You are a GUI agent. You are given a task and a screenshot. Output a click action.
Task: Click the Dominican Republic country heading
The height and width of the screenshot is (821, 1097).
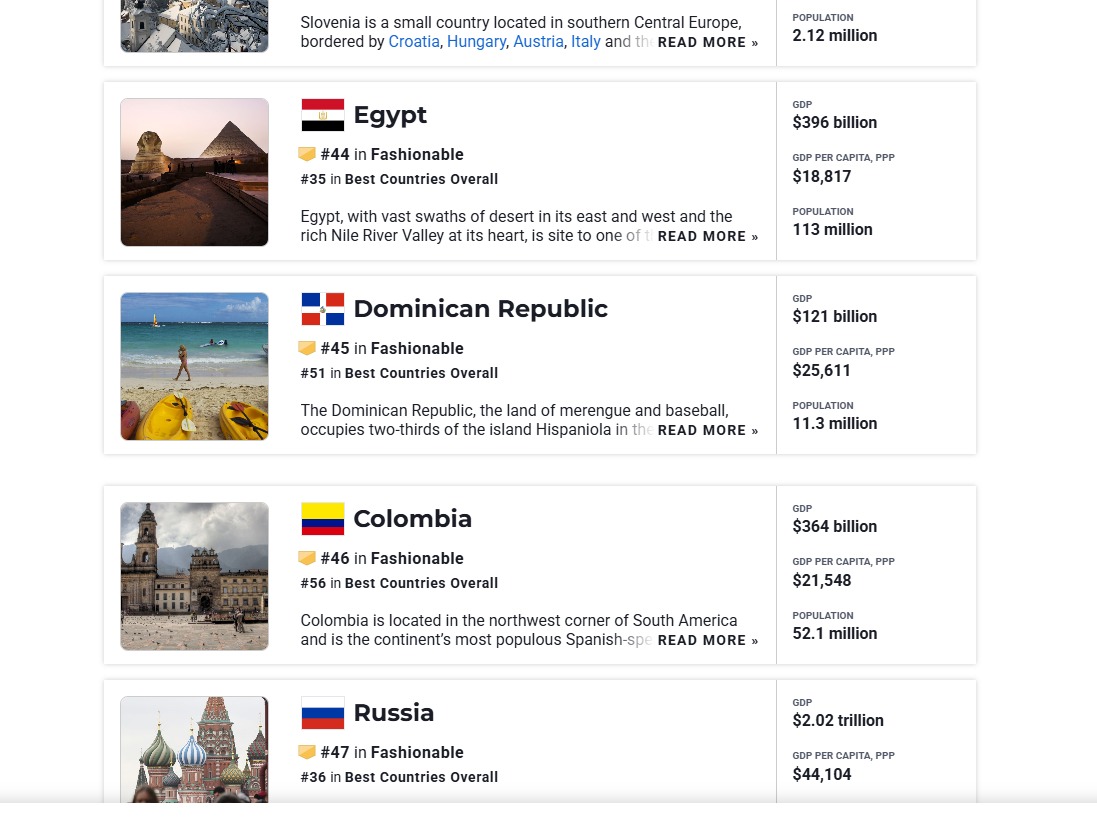pyautogui.click(x=480, y=309)
